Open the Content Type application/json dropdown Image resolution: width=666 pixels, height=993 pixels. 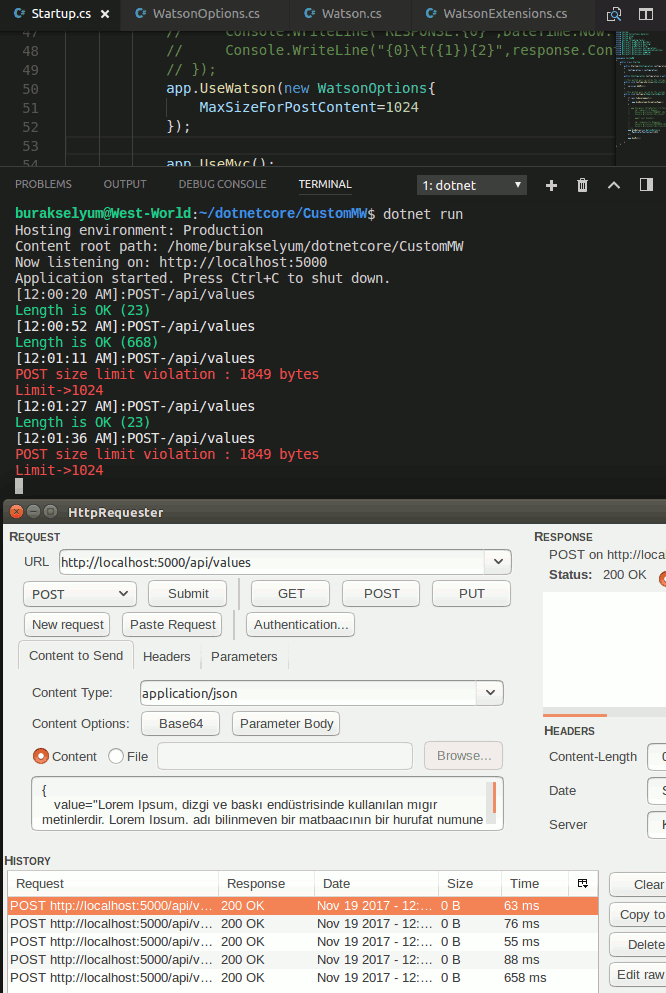pos(490,692)
